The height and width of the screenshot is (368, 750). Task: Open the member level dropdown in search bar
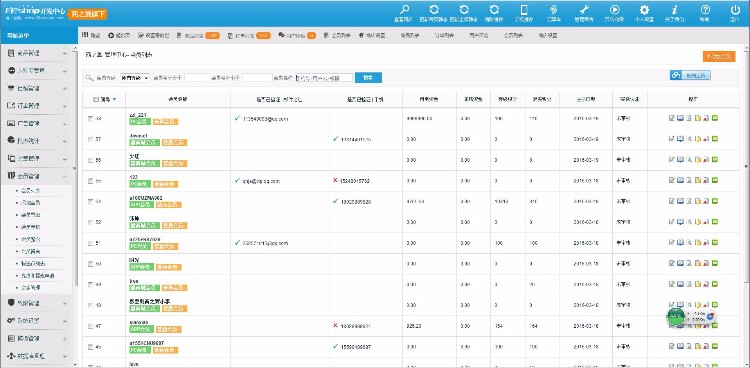[134, 78]
